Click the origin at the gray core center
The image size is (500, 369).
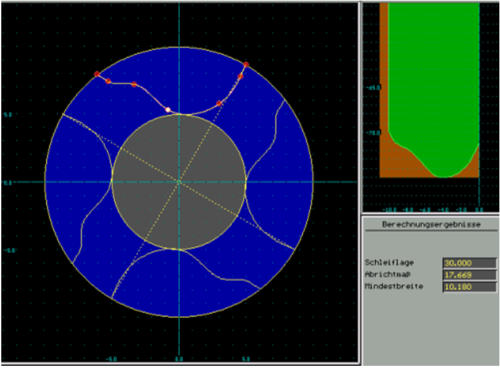179,182
